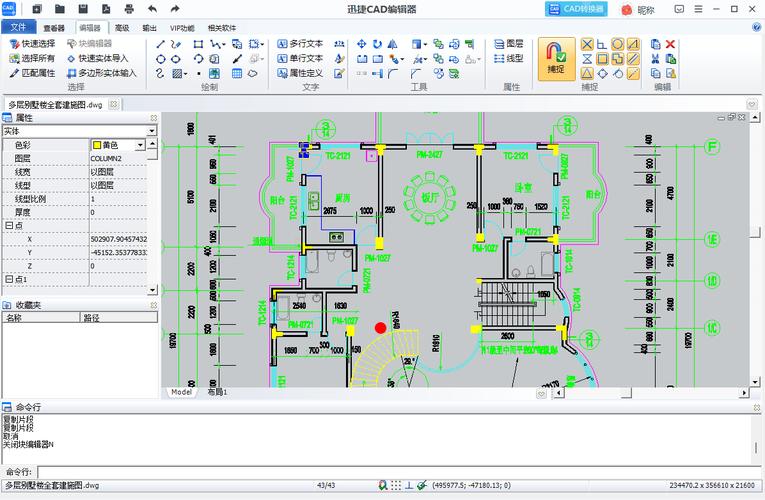Expand the drawing tabs list arrow
The image size is (765, 500).
[752, 104]
